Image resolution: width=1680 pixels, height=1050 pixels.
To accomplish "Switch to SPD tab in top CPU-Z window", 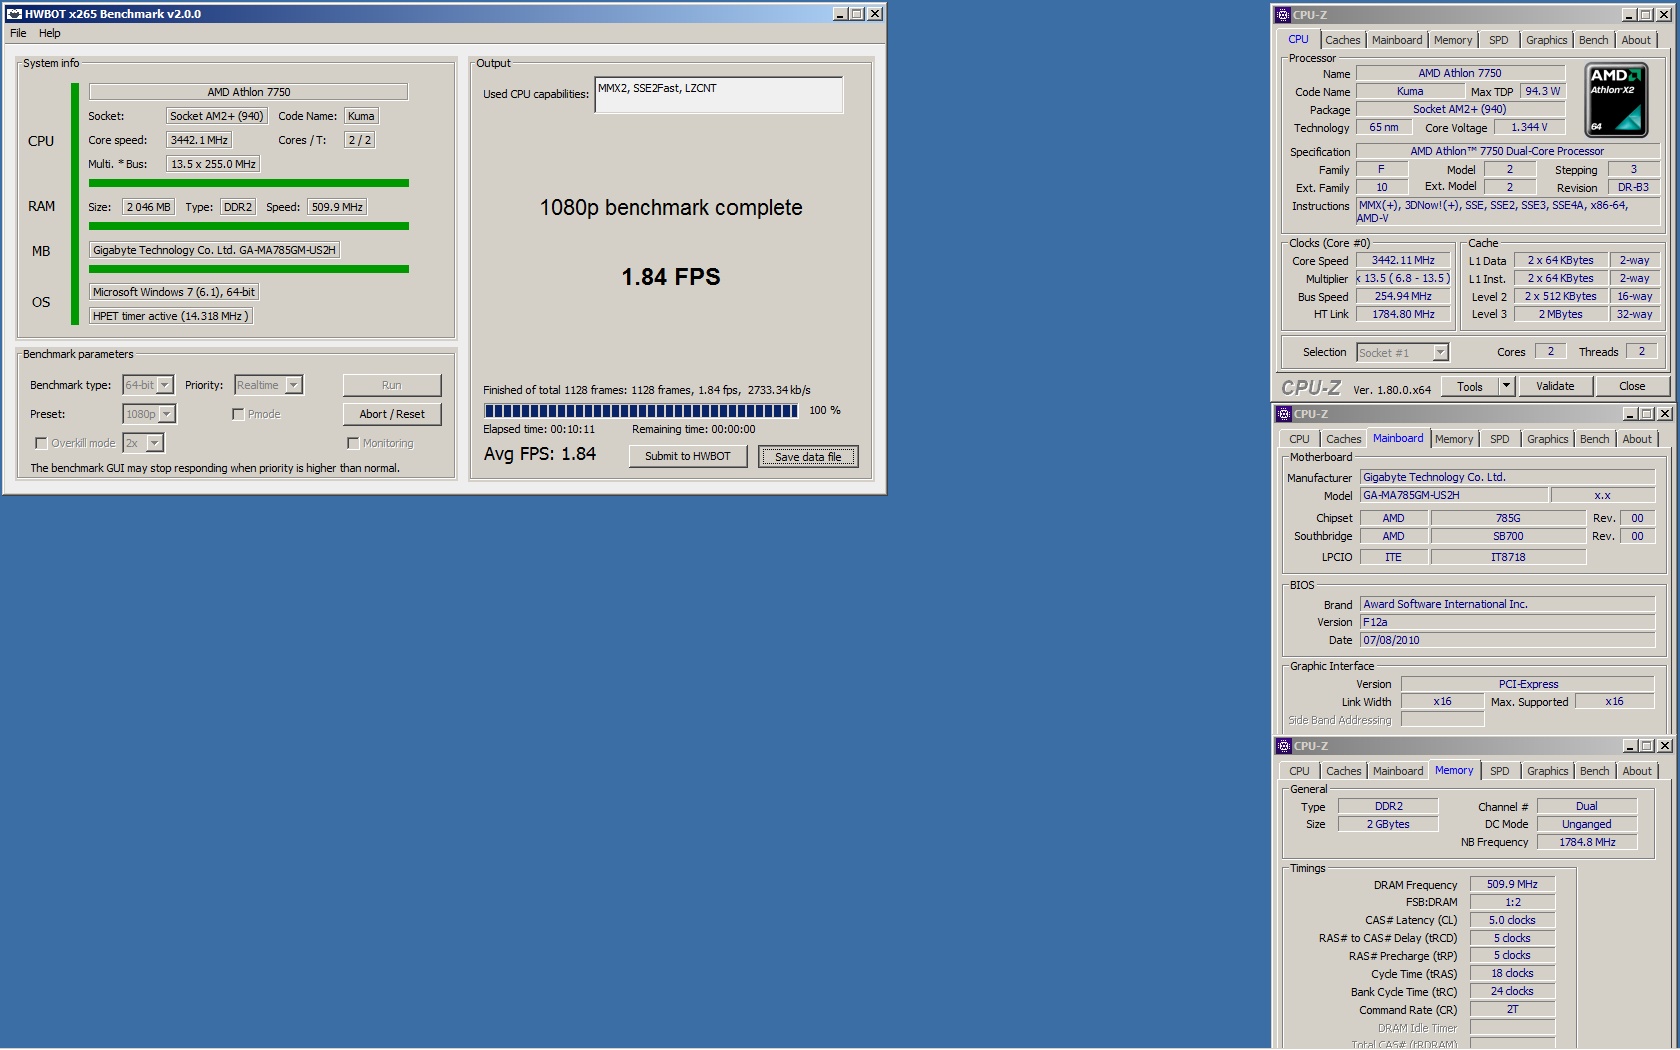I will [1498, 40].
